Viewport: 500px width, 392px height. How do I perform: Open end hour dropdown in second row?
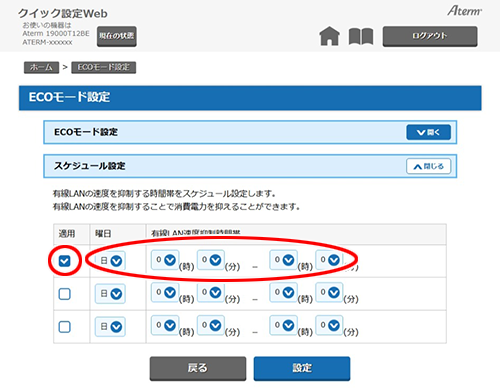point(283,292)
